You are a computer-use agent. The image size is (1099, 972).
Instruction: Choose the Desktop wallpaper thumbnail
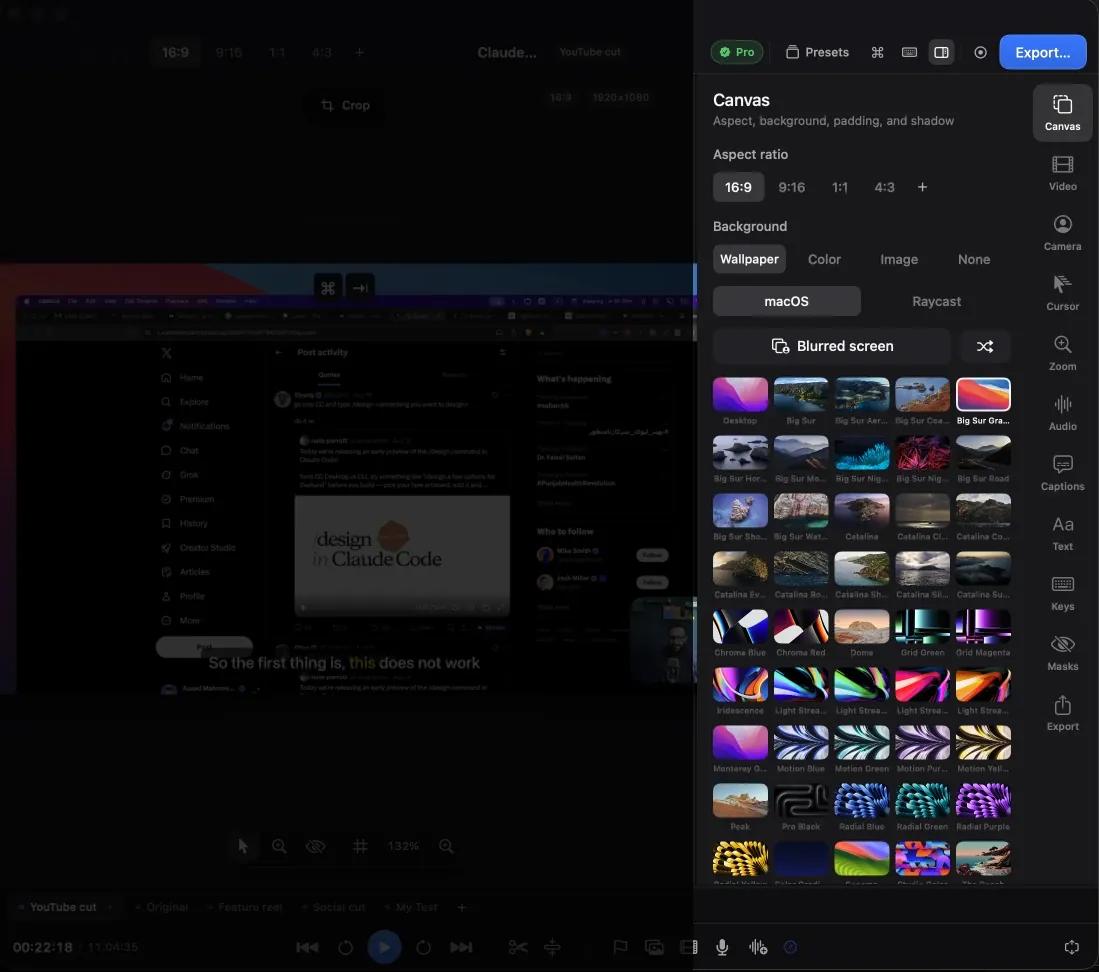[x=740, y=395]
